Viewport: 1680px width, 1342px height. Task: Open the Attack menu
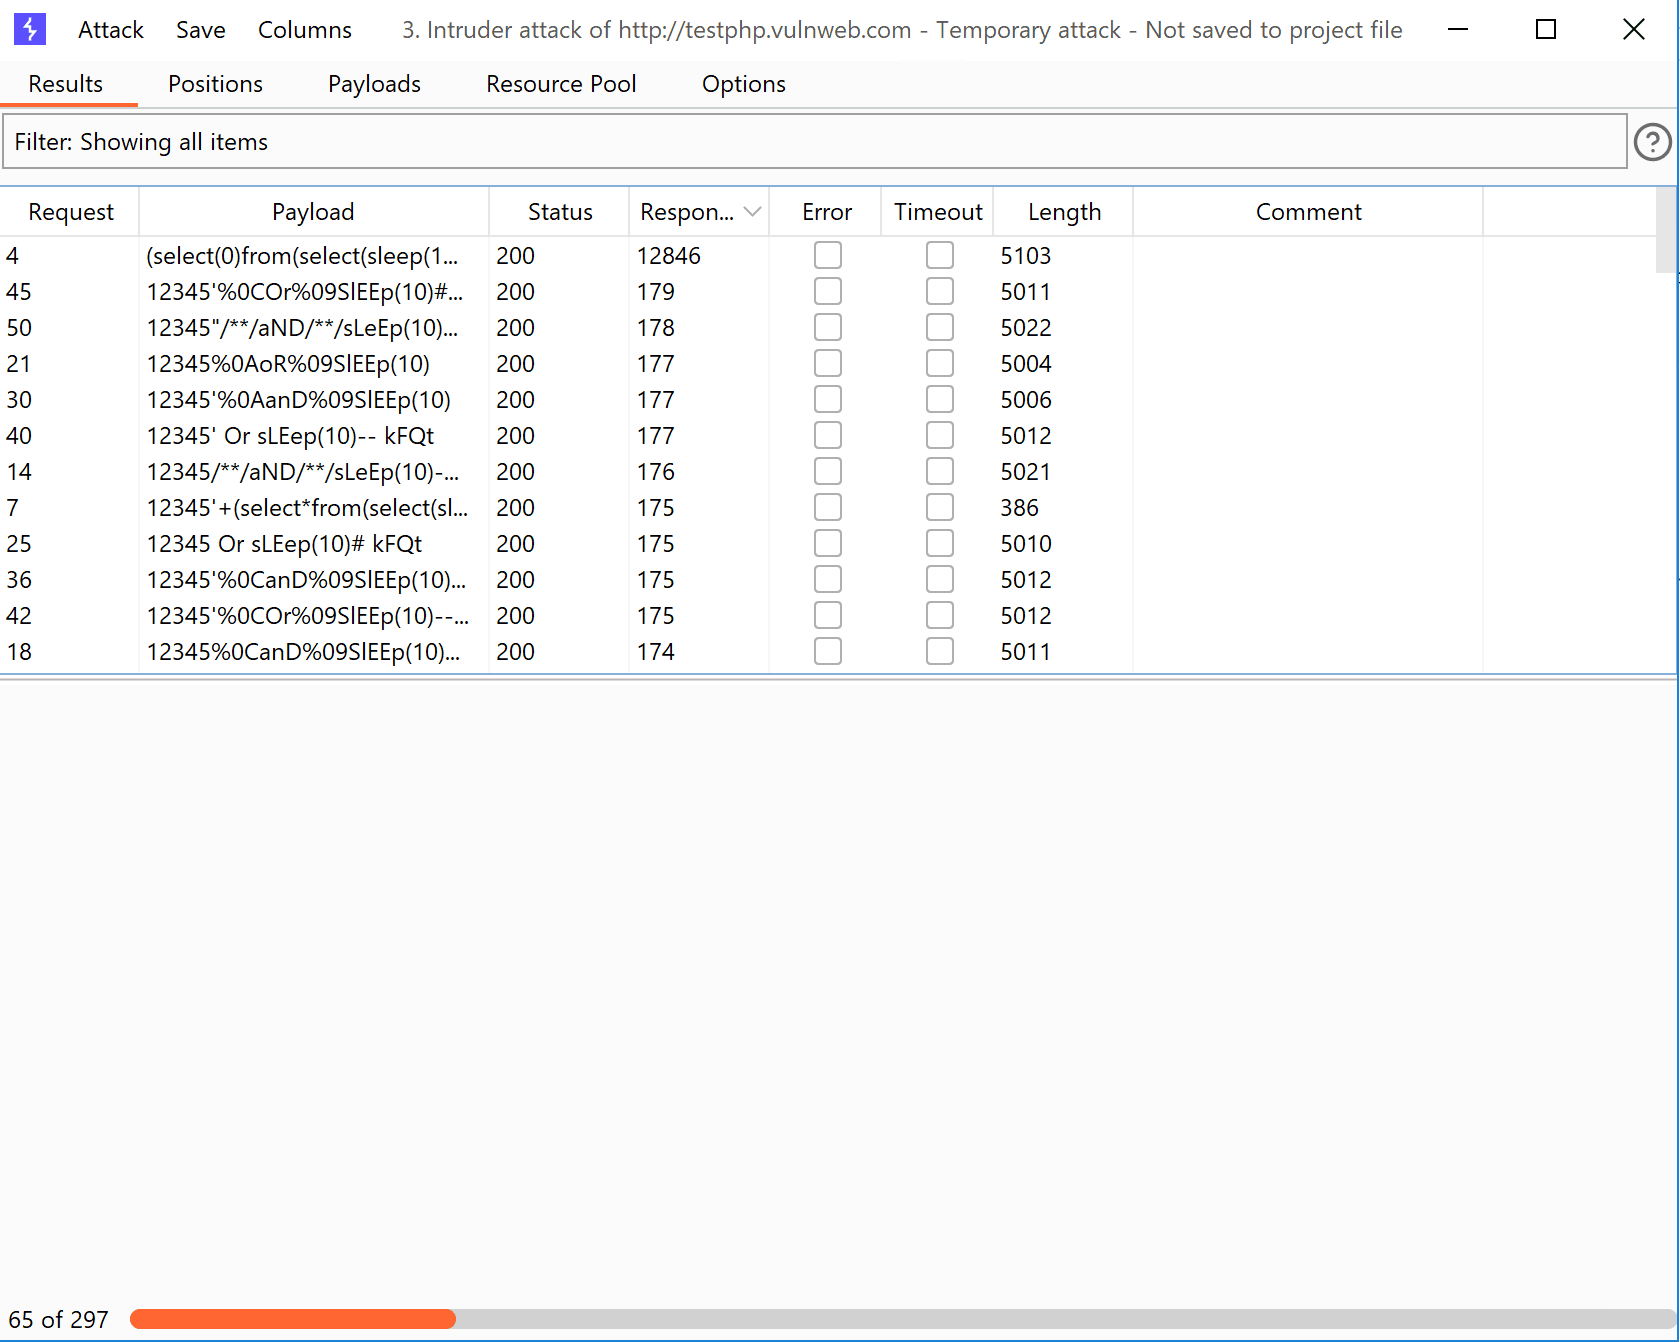pos(111,30)
